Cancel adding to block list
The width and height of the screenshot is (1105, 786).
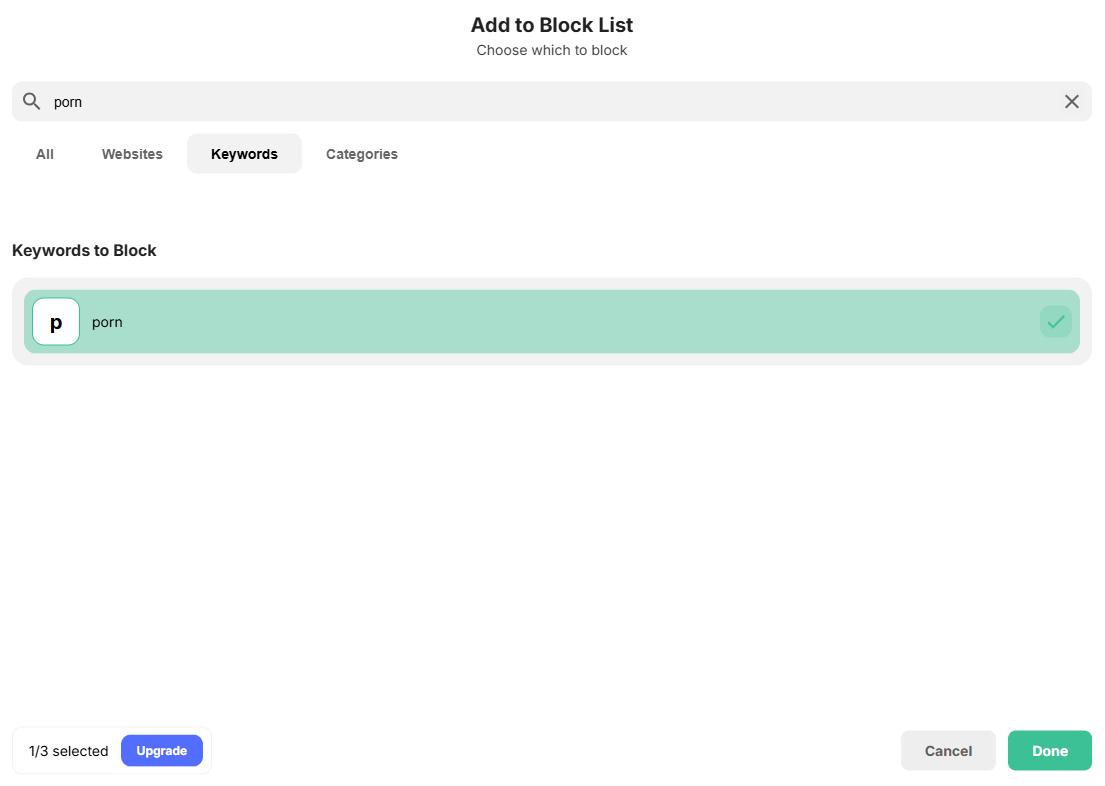(948, 751)
